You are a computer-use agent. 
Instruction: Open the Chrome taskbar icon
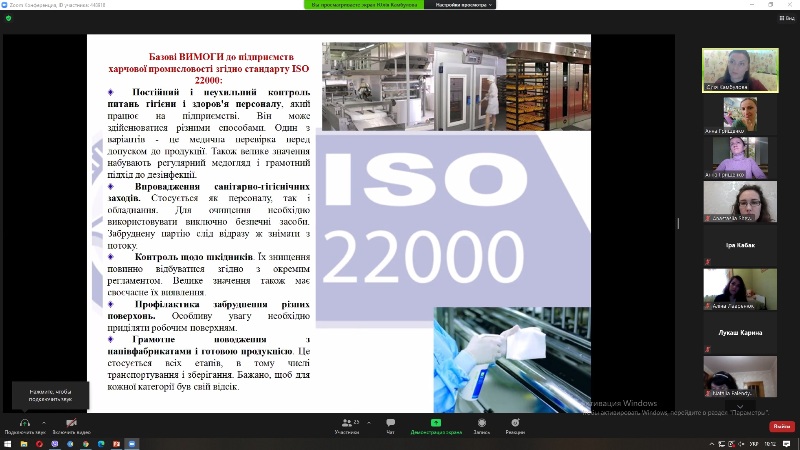point(86,444)
